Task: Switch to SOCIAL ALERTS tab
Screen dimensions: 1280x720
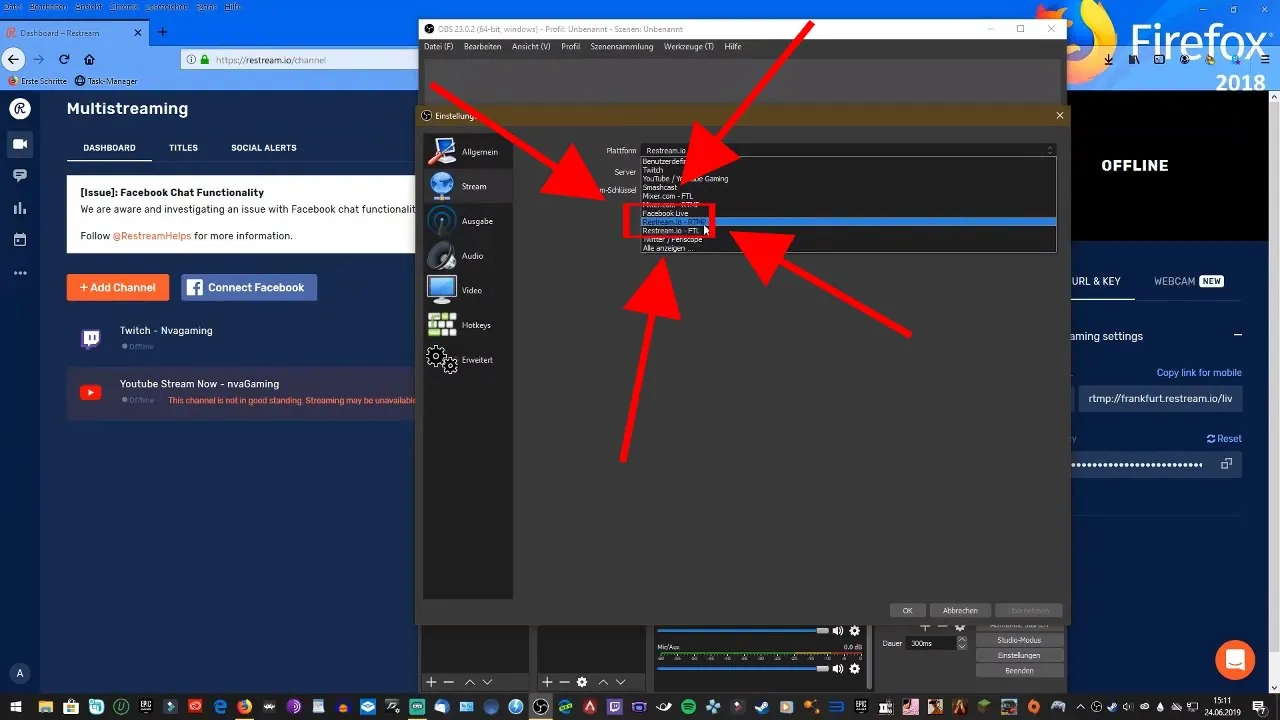Action: click(x=264, y=148)
